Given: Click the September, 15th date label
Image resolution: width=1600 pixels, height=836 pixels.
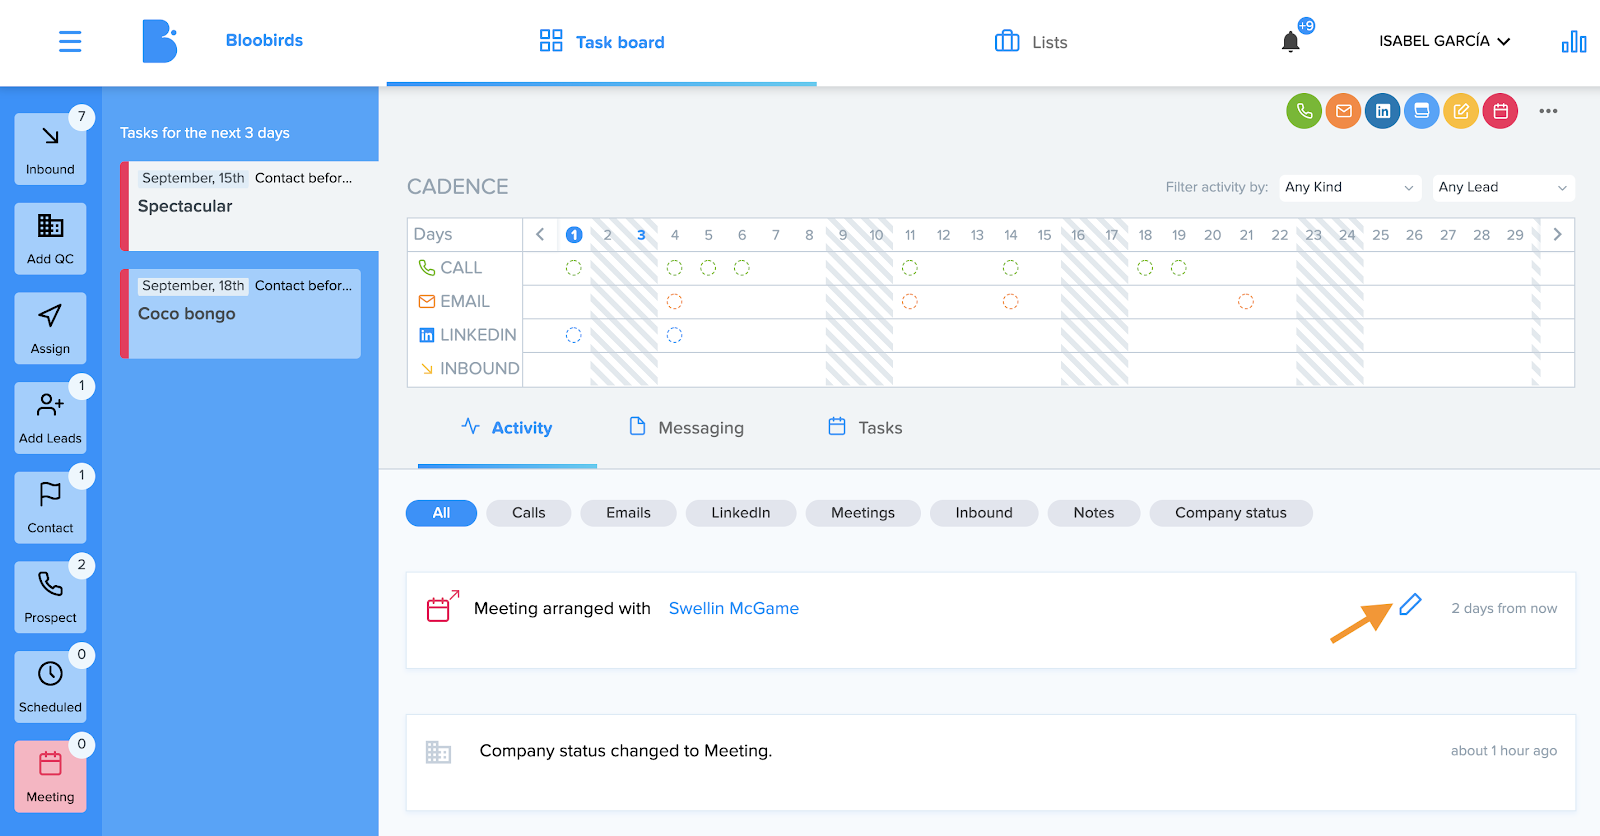Looking at the screenshot, I should [x=193, y=178].
